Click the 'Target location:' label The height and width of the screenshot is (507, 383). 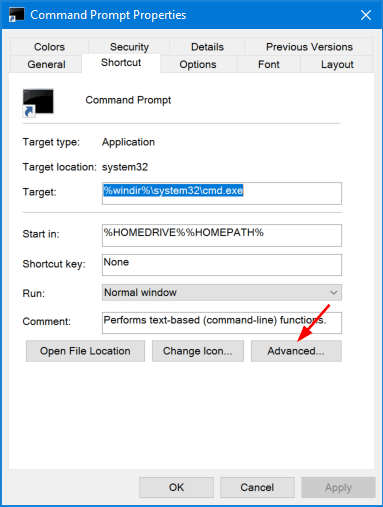click(x=60, y=167)
